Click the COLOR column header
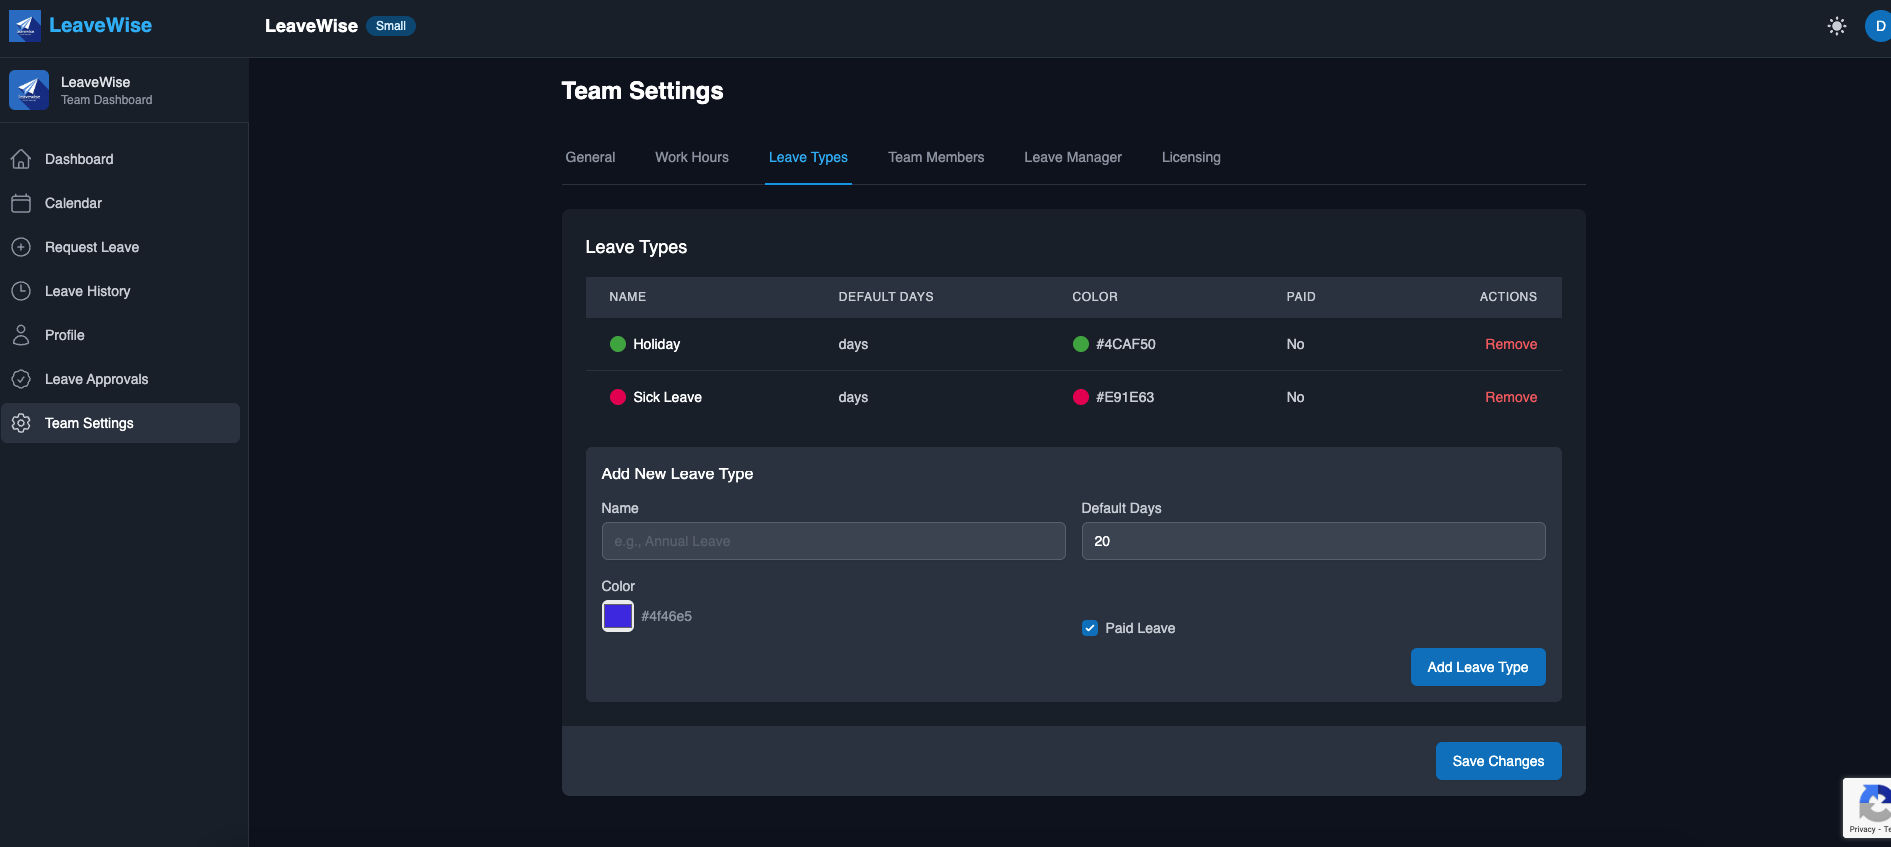Image resolution: width=1891 pixels, height=847 pixels. pos(1095,297)
